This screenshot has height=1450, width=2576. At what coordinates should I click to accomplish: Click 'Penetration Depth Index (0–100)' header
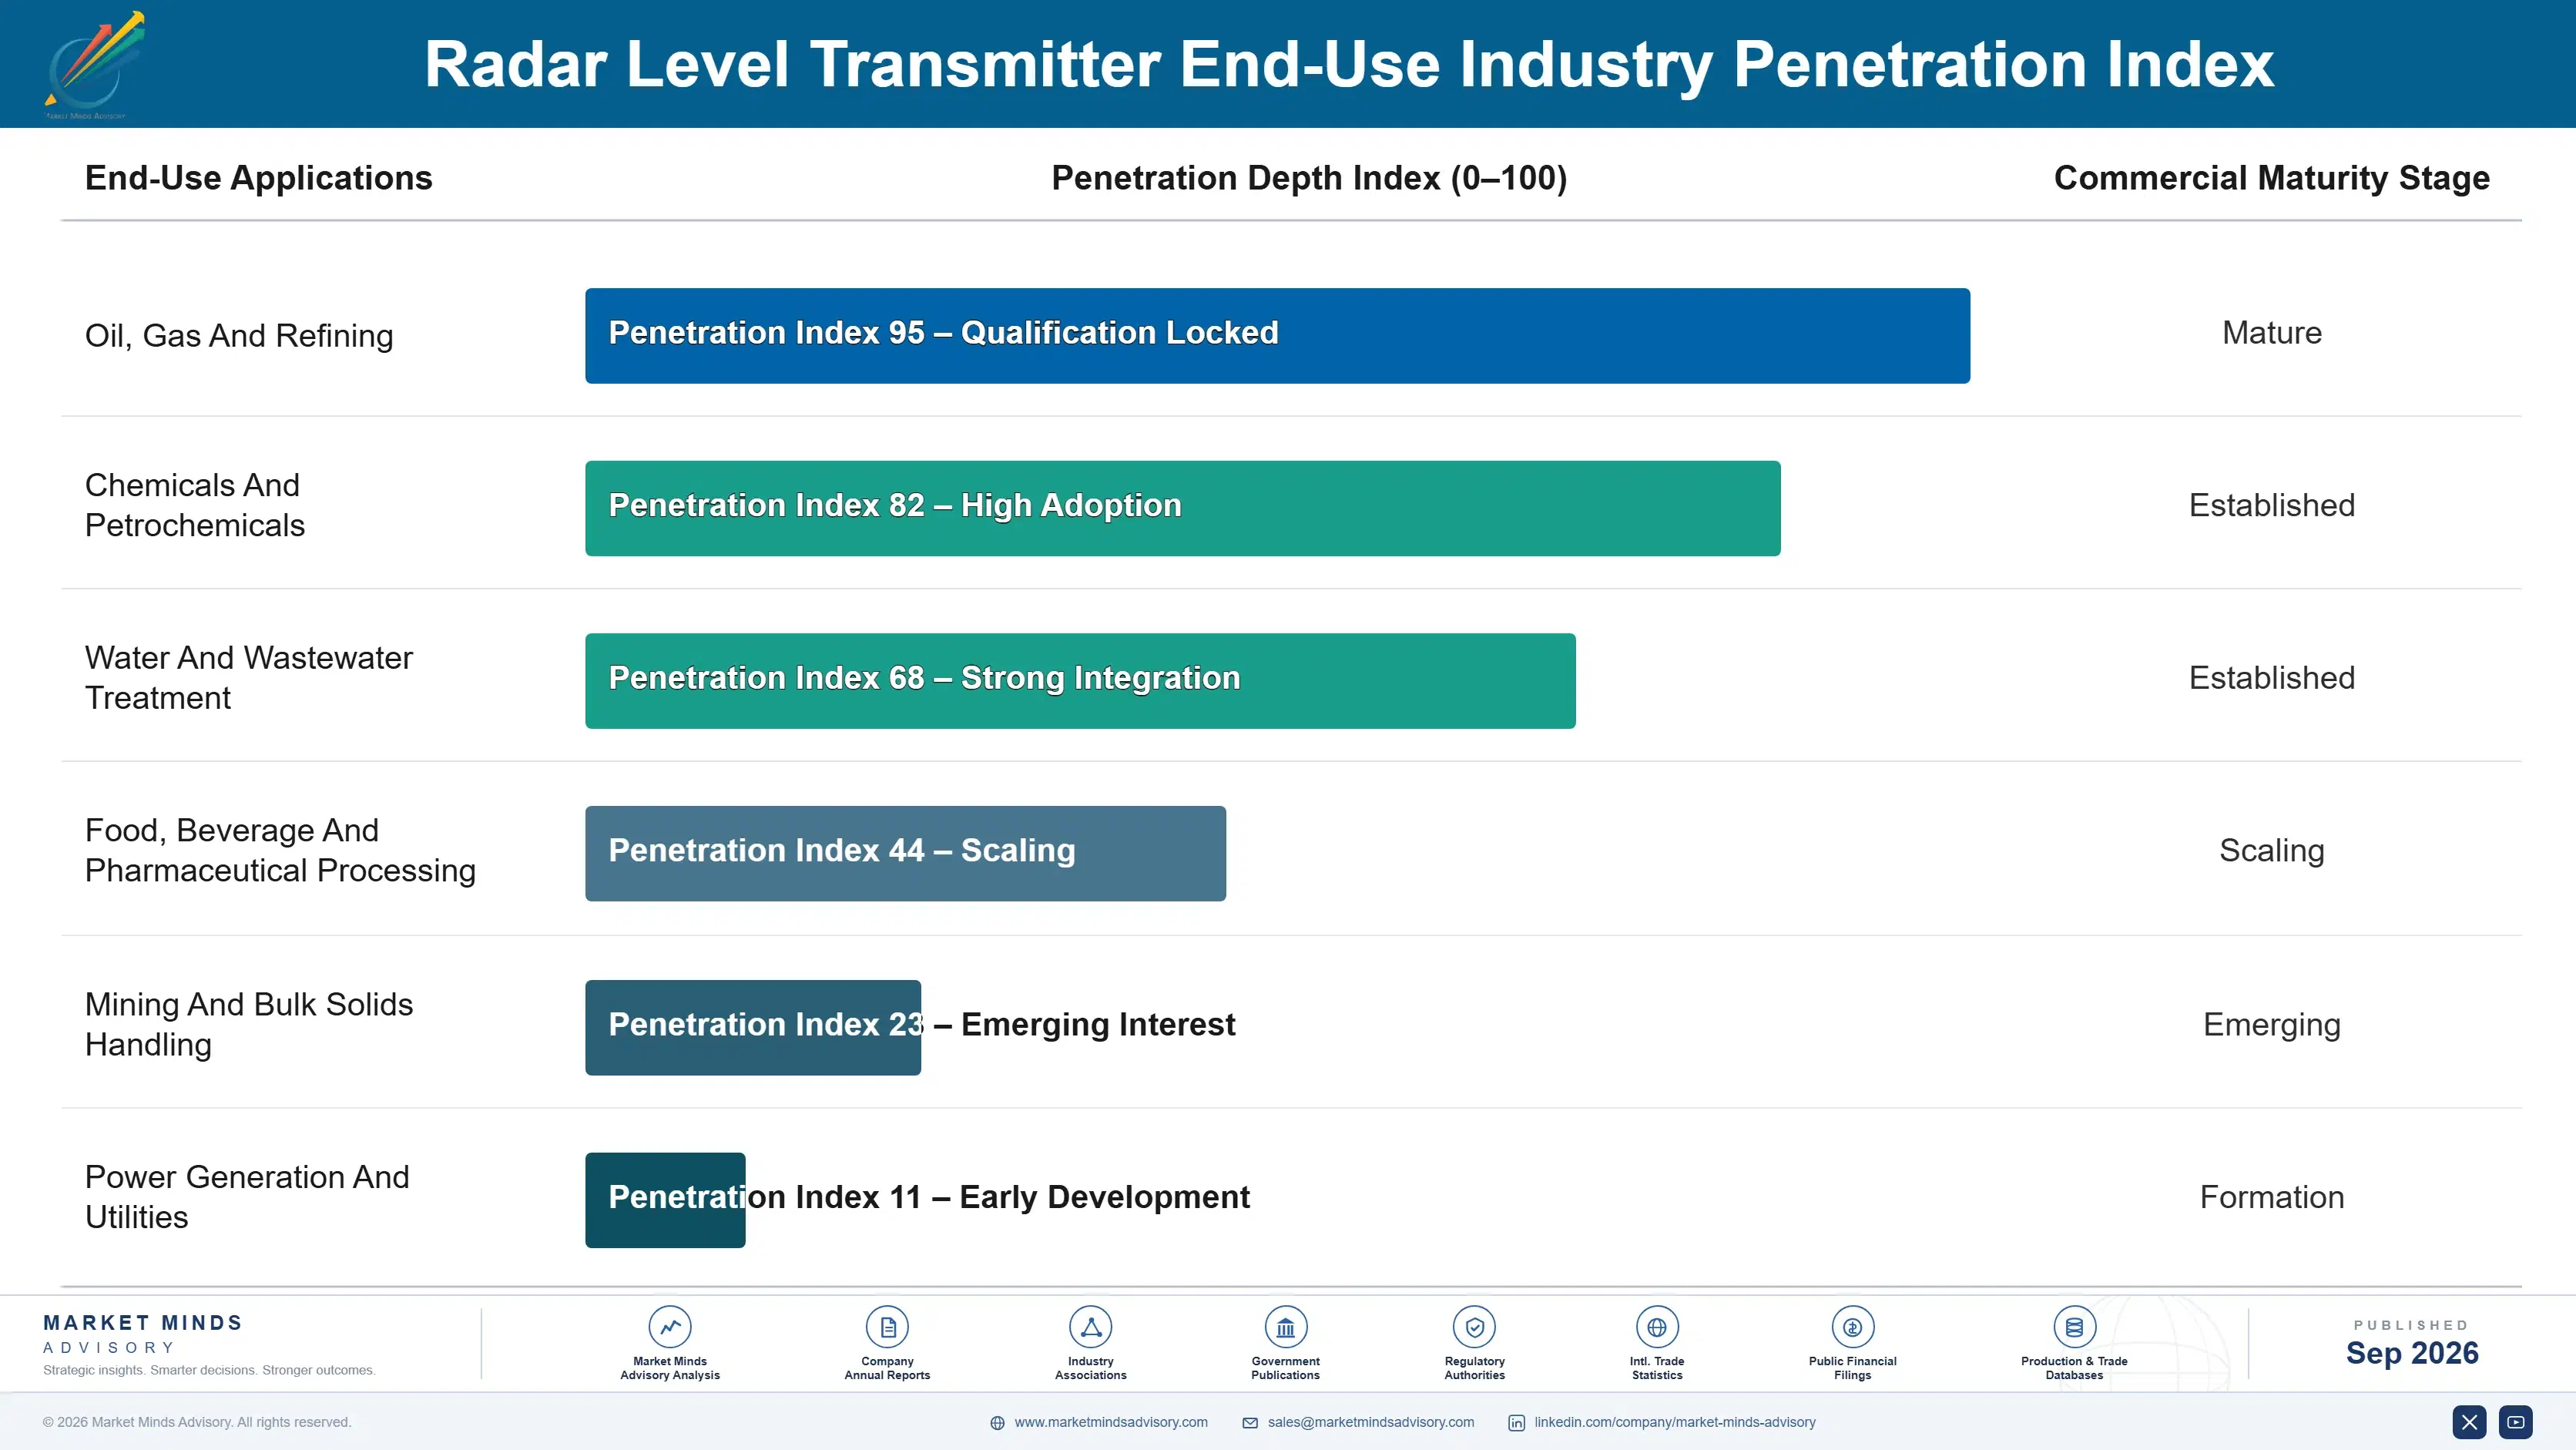pyautogui.click(x=1309, y=178)
